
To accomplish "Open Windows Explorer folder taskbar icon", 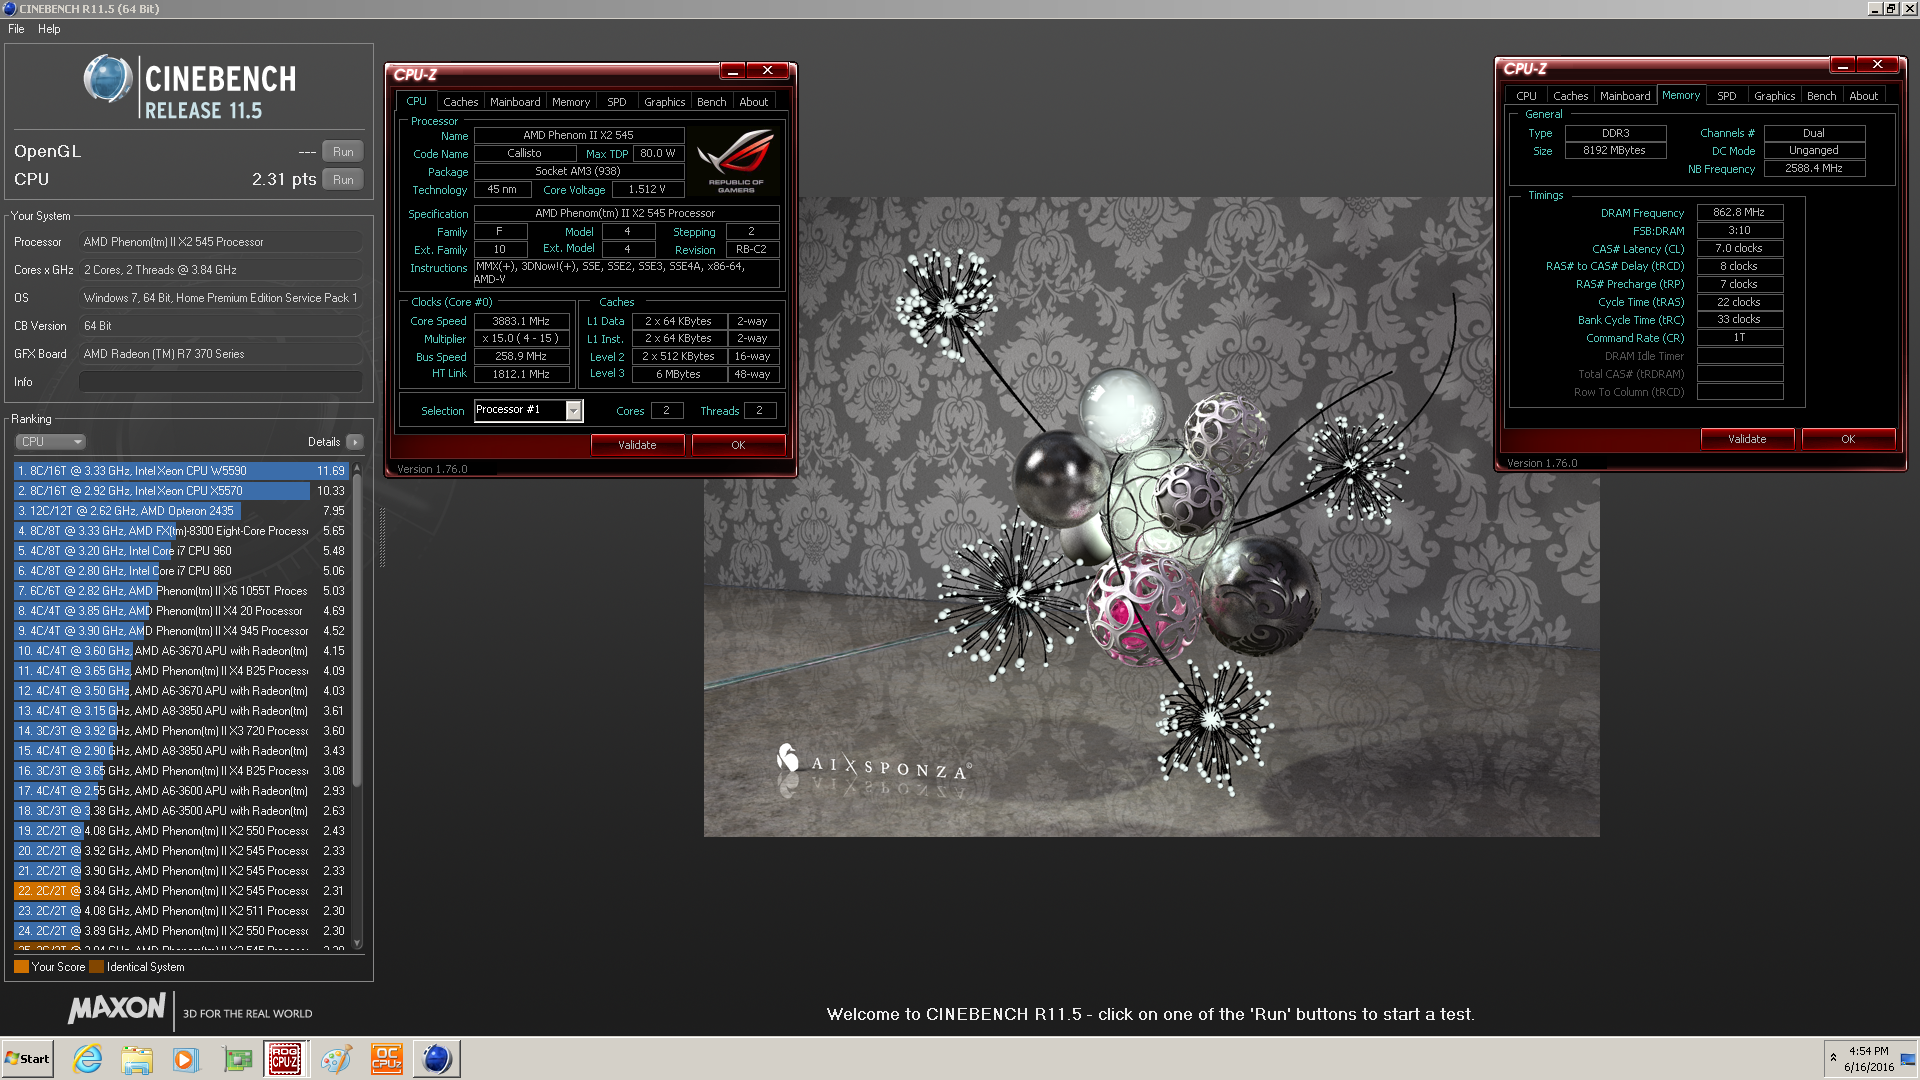I will 137,1059.
